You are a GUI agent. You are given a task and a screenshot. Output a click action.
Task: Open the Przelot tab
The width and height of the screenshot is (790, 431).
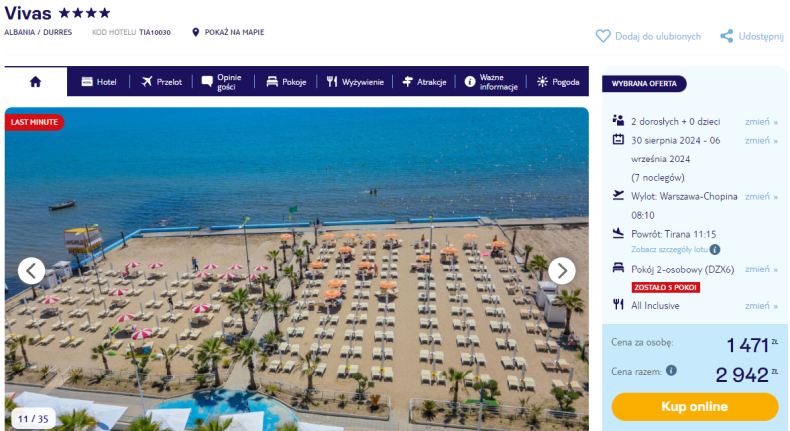161,82
